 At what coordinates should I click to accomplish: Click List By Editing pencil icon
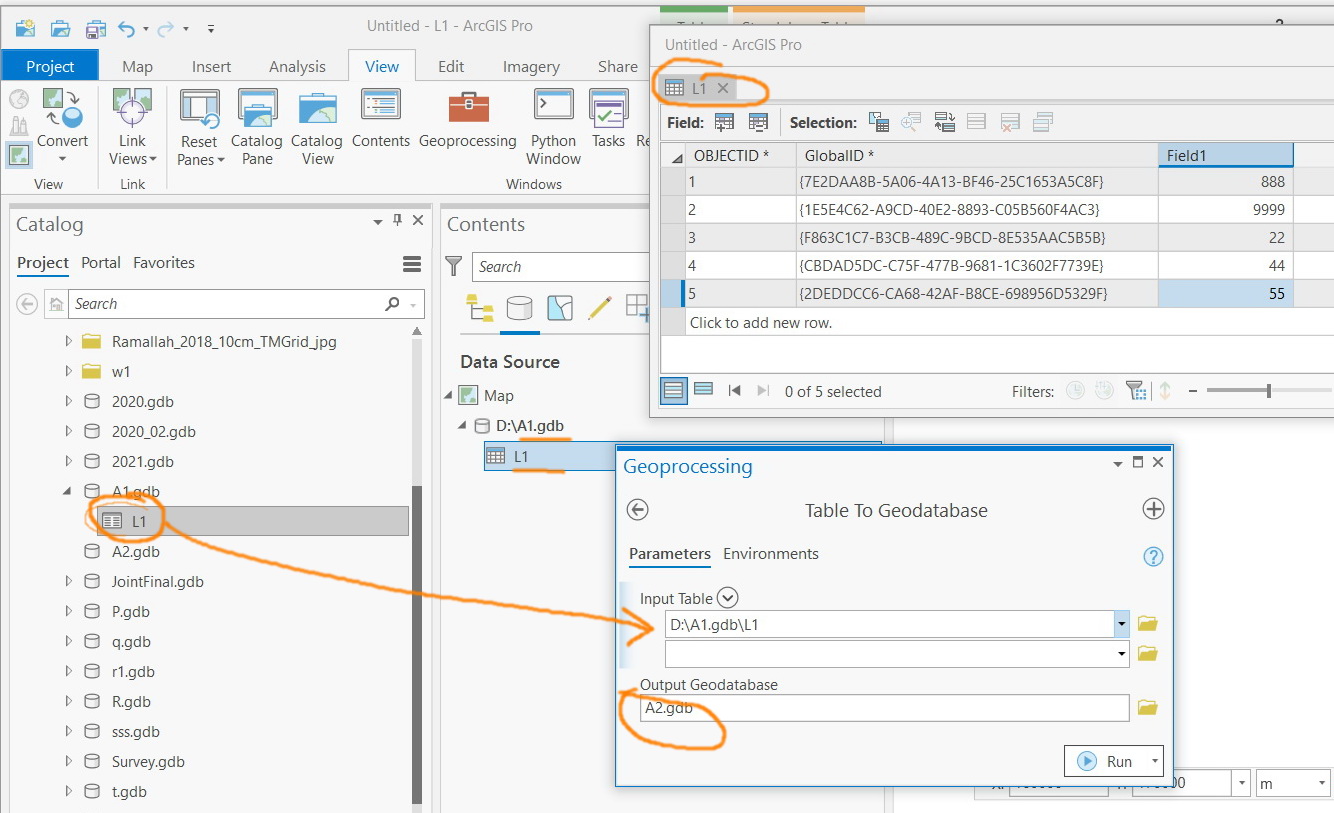coord(600,308)
